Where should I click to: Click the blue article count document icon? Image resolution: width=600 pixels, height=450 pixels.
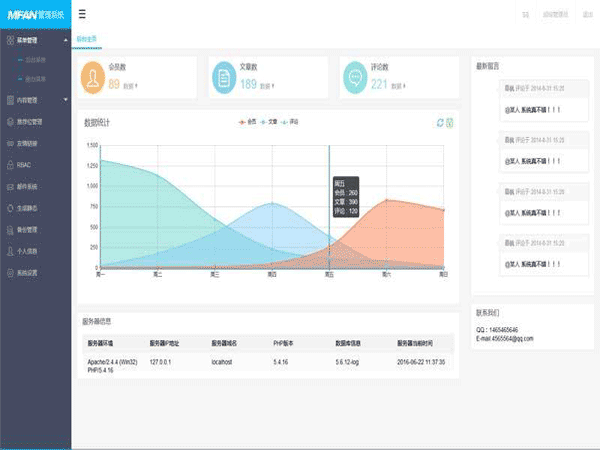tap(224, 78)
